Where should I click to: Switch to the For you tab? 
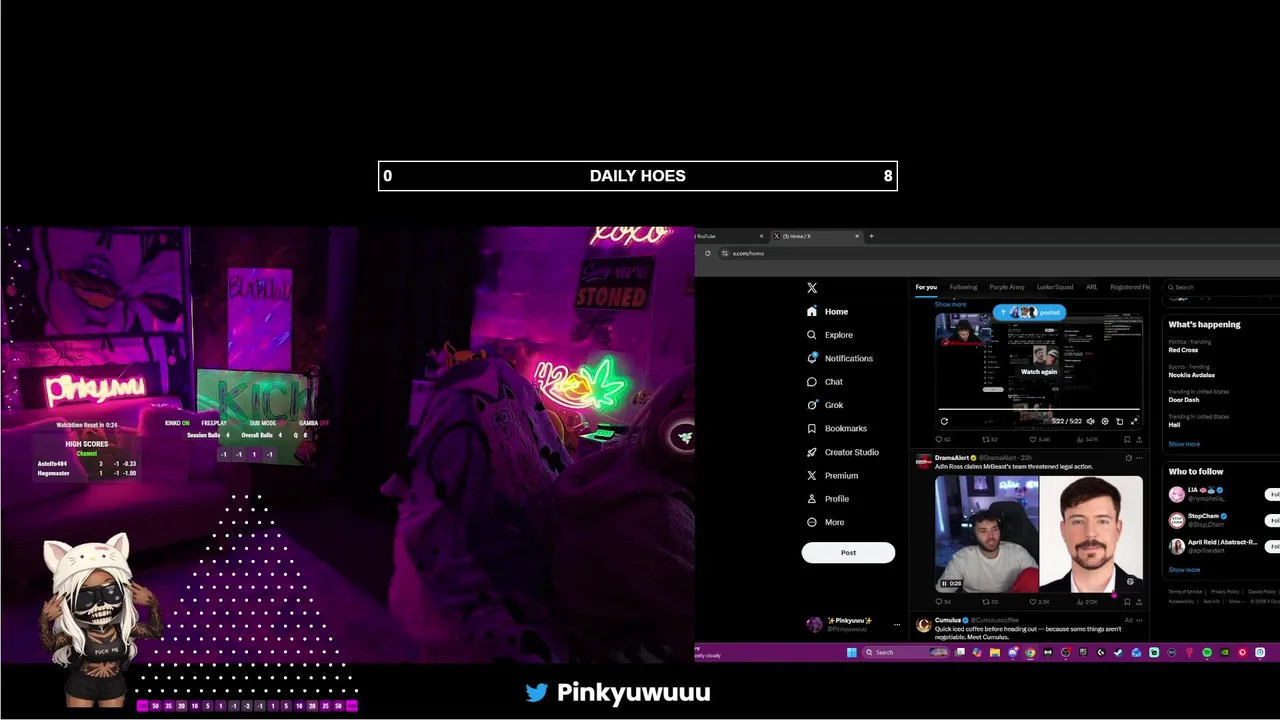click(x=926, y=287)
